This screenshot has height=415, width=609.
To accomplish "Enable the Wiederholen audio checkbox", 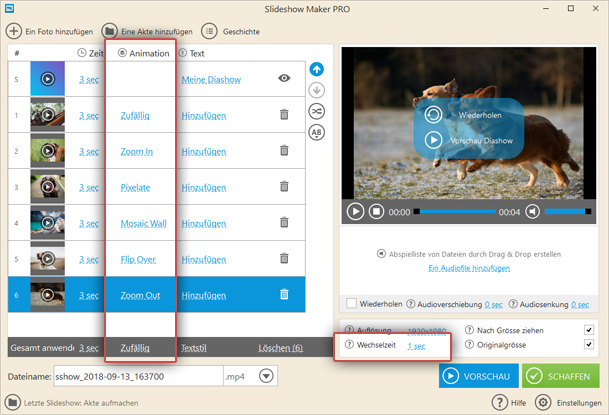I will tap(351, 303).
